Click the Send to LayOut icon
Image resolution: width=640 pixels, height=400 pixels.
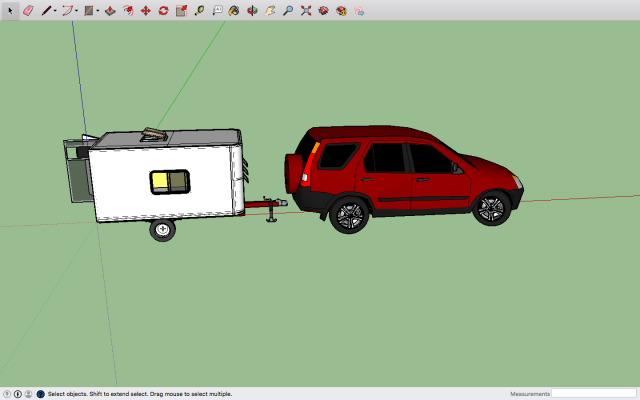pyautogui.click(x=359, y=11)
